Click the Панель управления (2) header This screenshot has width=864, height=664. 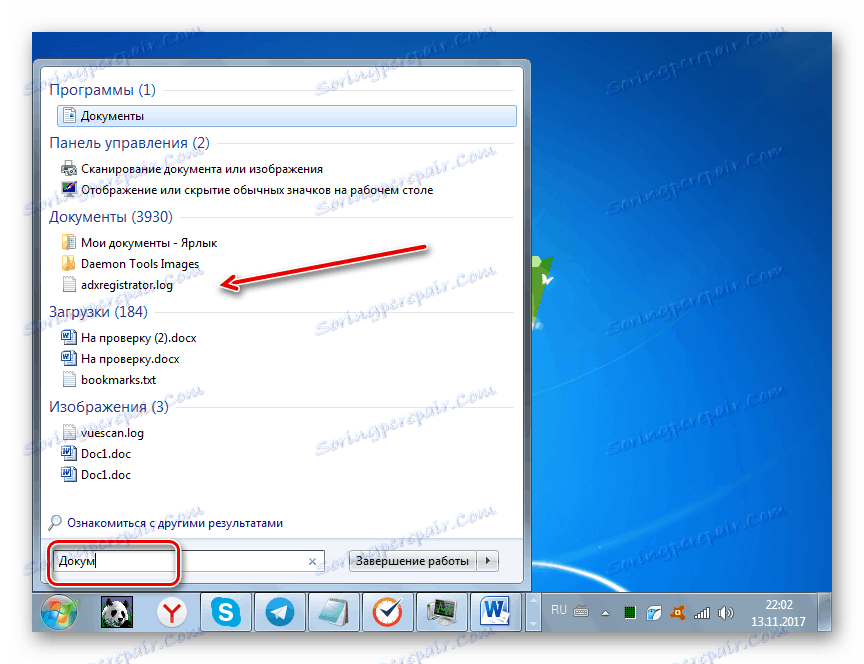coord(129,143)
